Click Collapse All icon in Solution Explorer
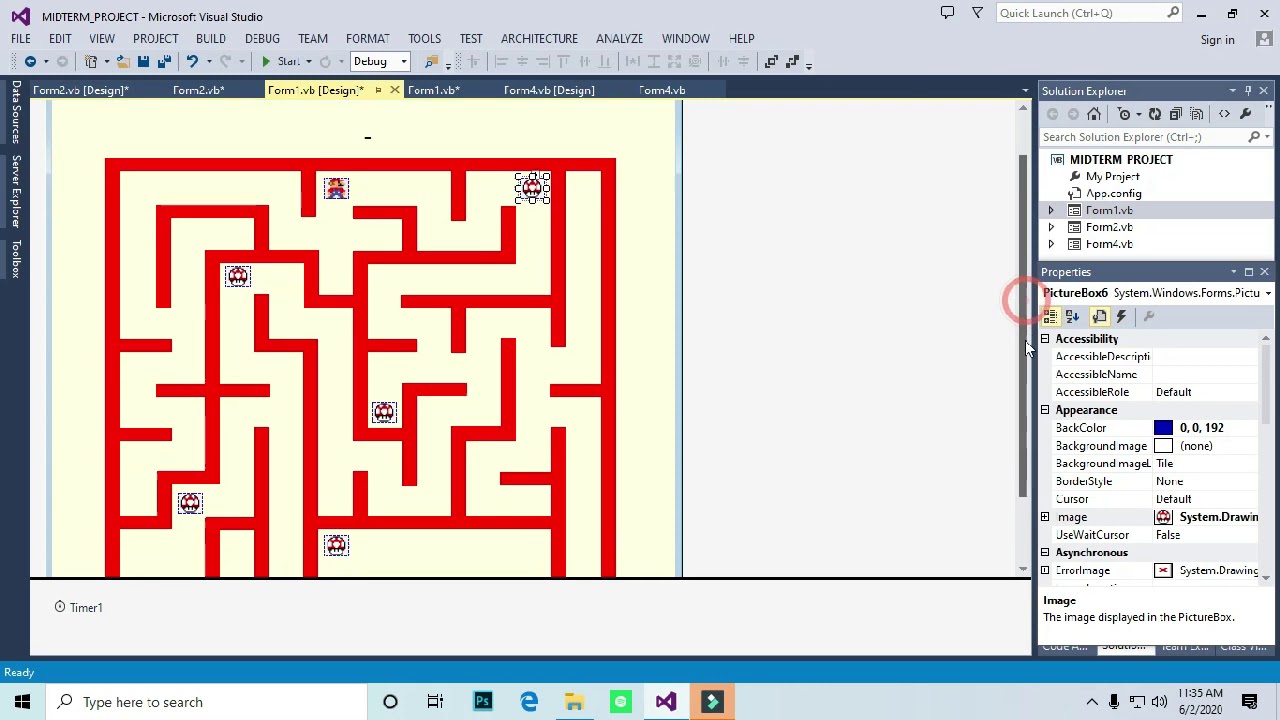This screenshot has height=720, width=1280. [1176, 114]
